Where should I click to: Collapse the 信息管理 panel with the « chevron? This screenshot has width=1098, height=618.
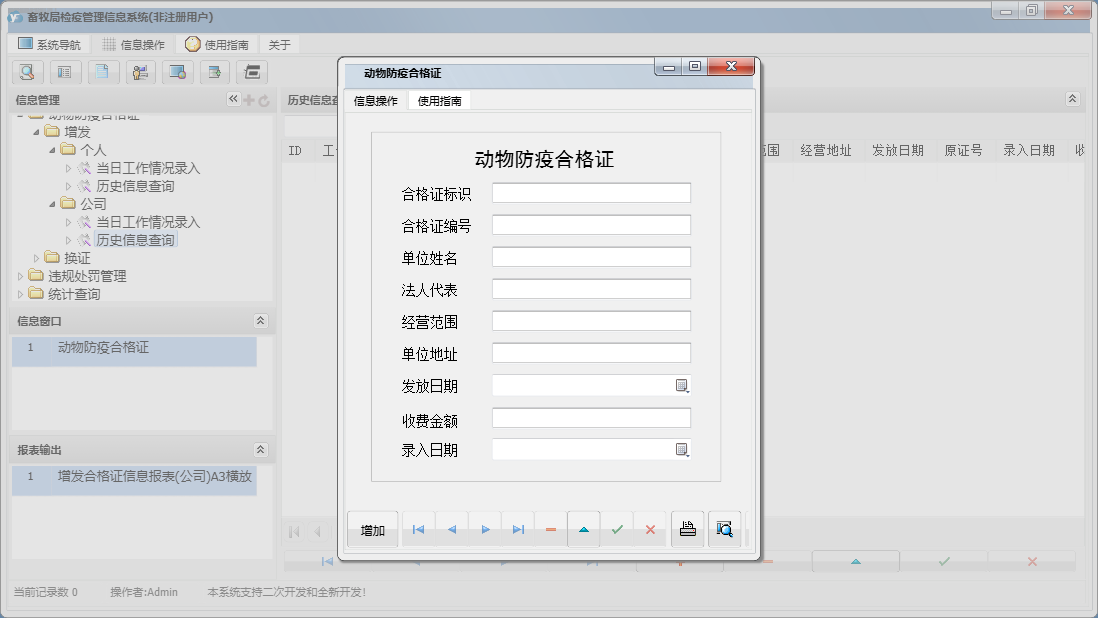(232, 99)
